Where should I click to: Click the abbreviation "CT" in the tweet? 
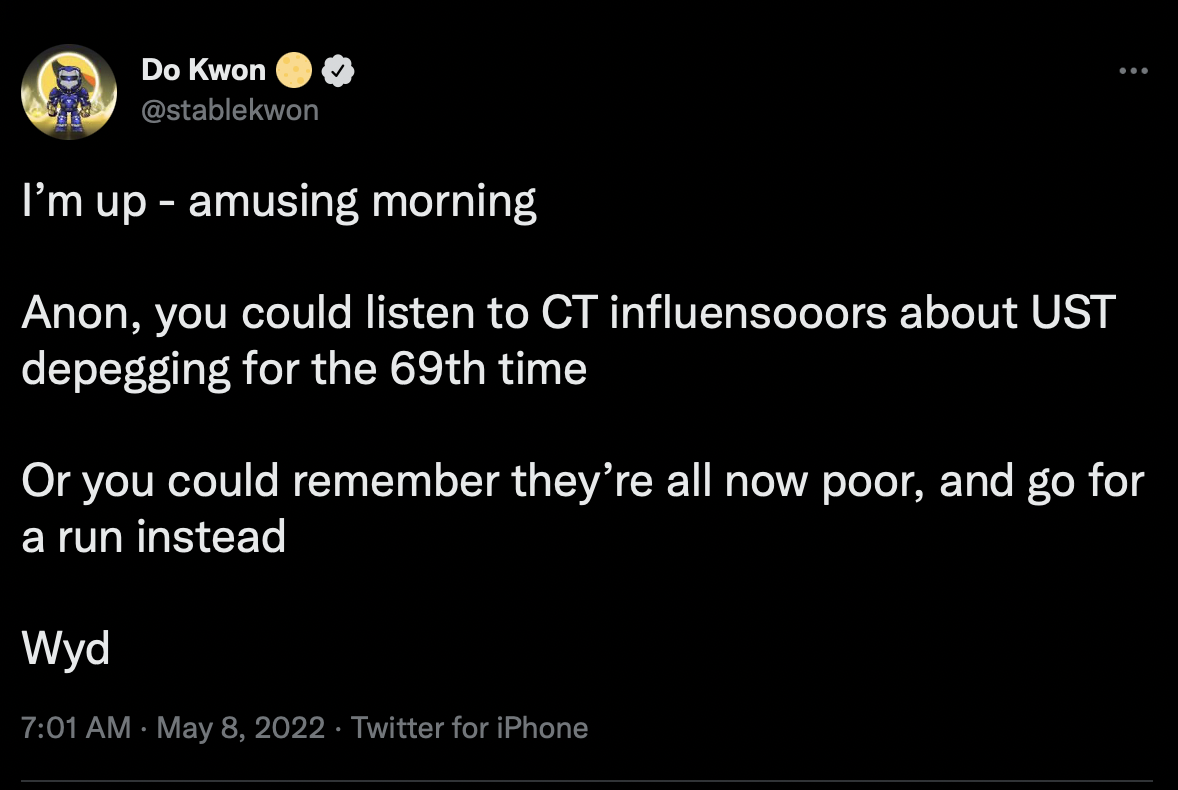coord(569,312)
